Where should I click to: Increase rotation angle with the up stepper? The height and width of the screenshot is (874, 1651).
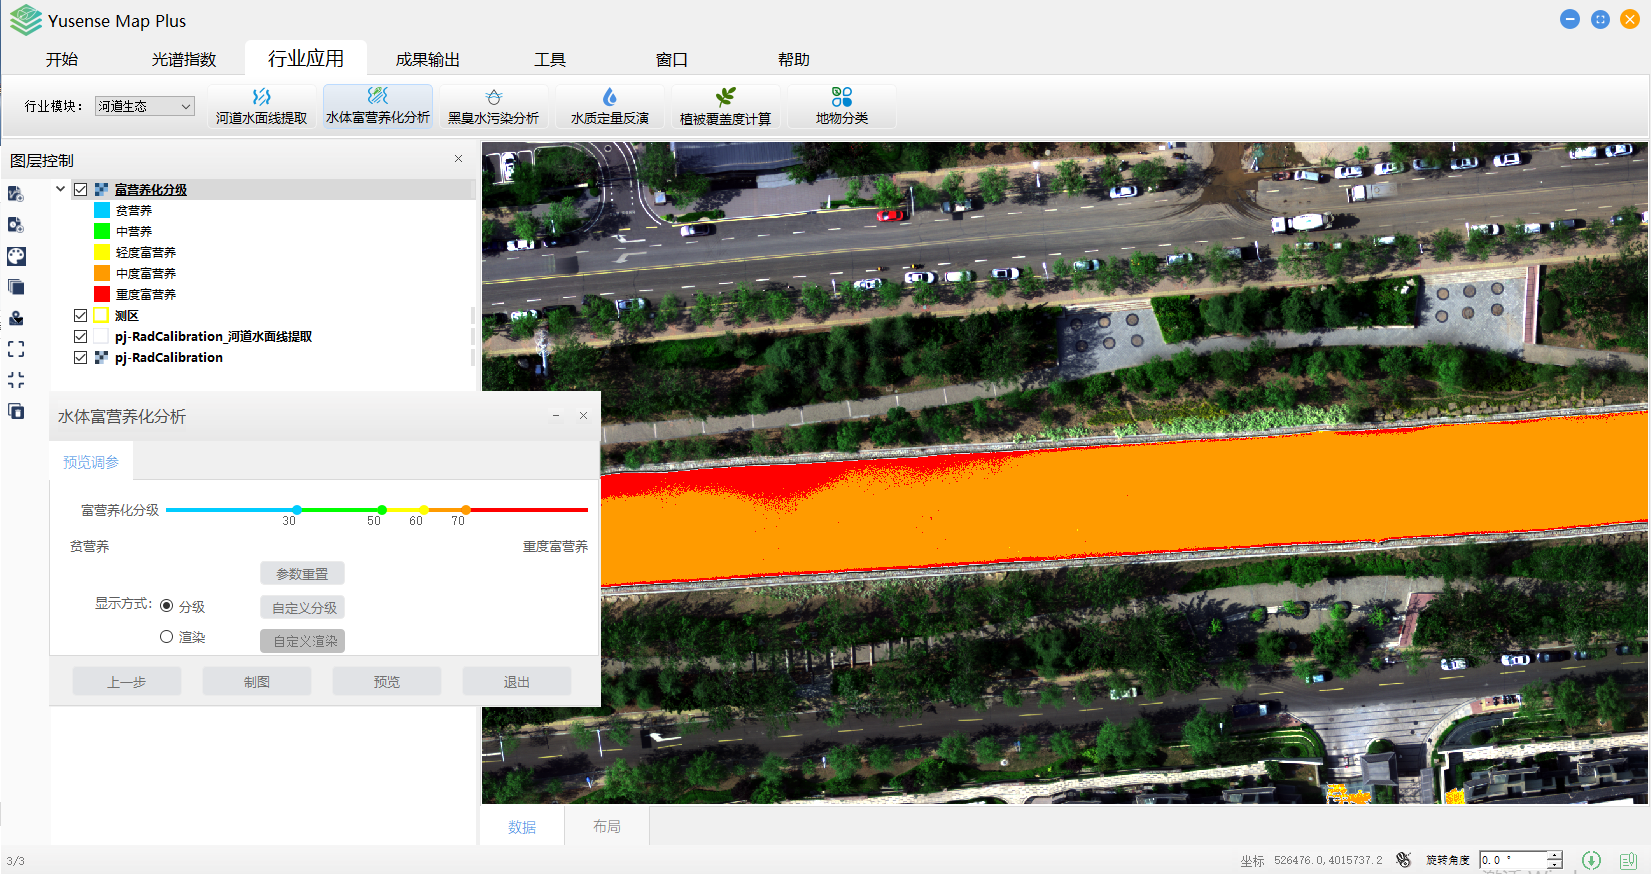1554,855
